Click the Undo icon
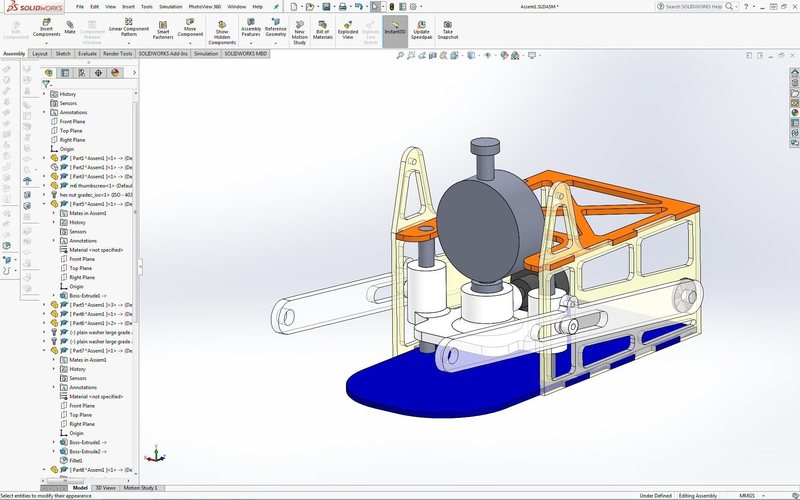The height and width of the screenshot is (500, 800). (359, 7)
